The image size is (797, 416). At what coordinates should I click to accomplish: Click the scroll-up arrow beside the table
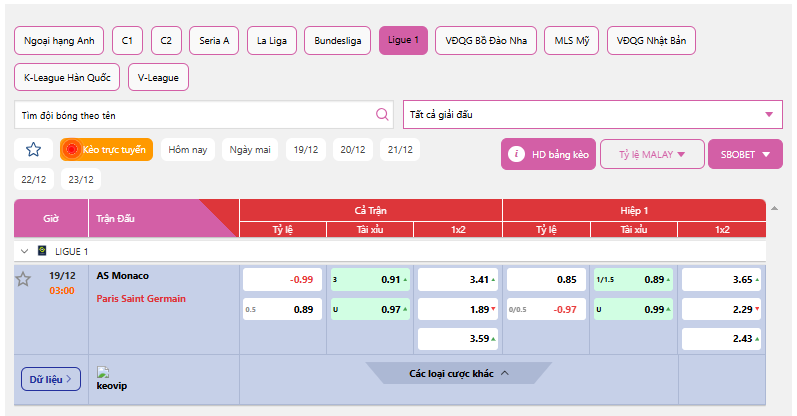tap(774, 208)
